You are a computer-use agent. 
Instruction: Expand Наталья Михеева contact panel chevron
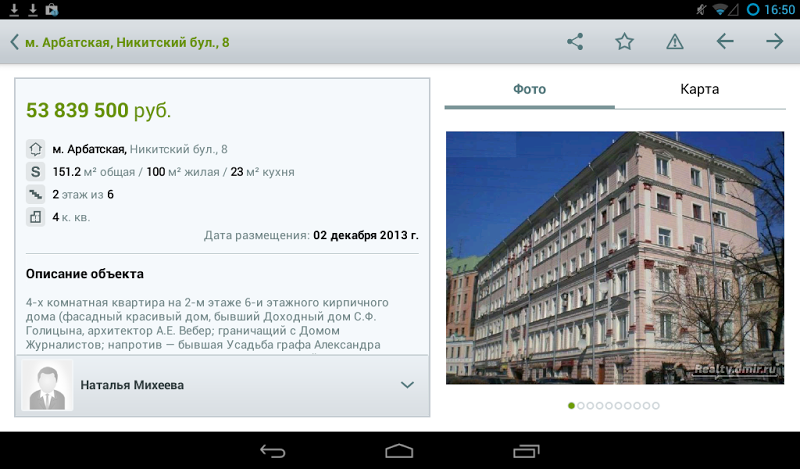407,385
